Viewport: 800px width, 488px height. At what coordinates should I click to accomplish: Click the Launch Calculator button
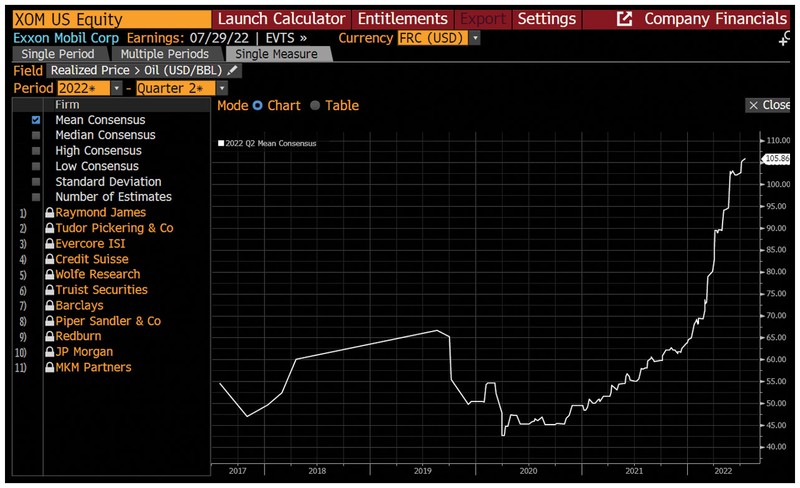[x=281, y=19]
